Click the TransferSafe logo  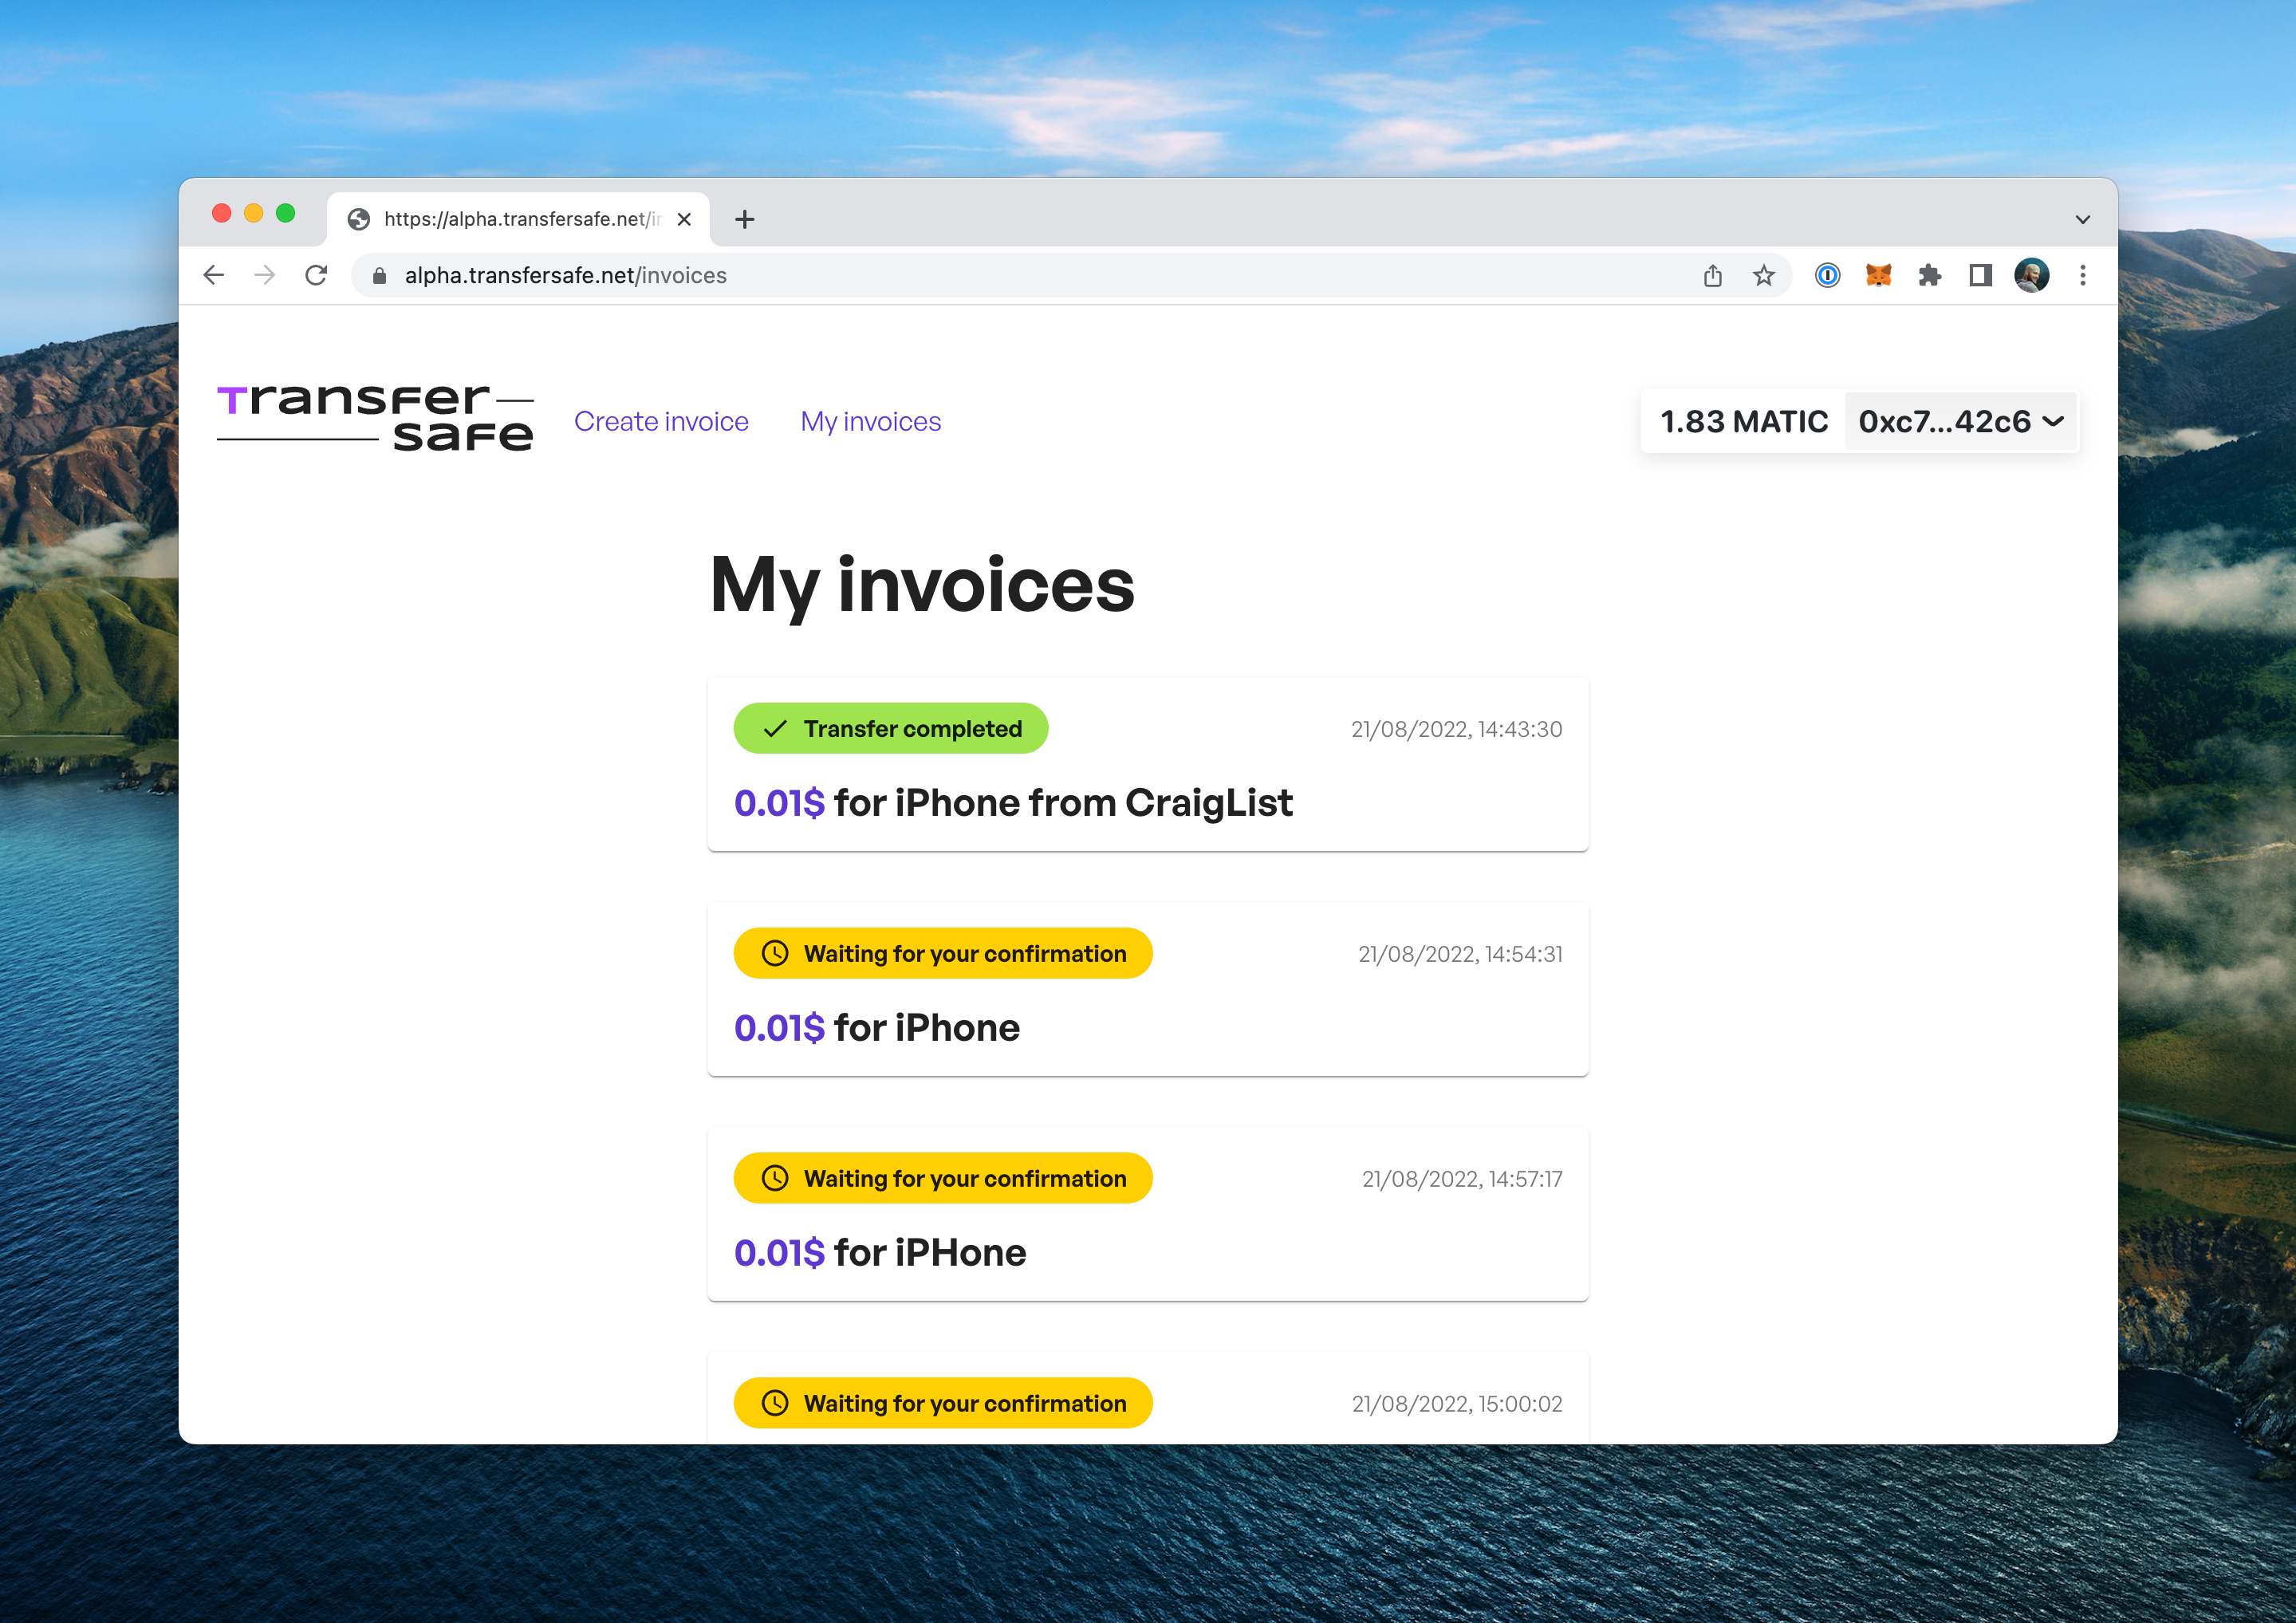[375, 418]
